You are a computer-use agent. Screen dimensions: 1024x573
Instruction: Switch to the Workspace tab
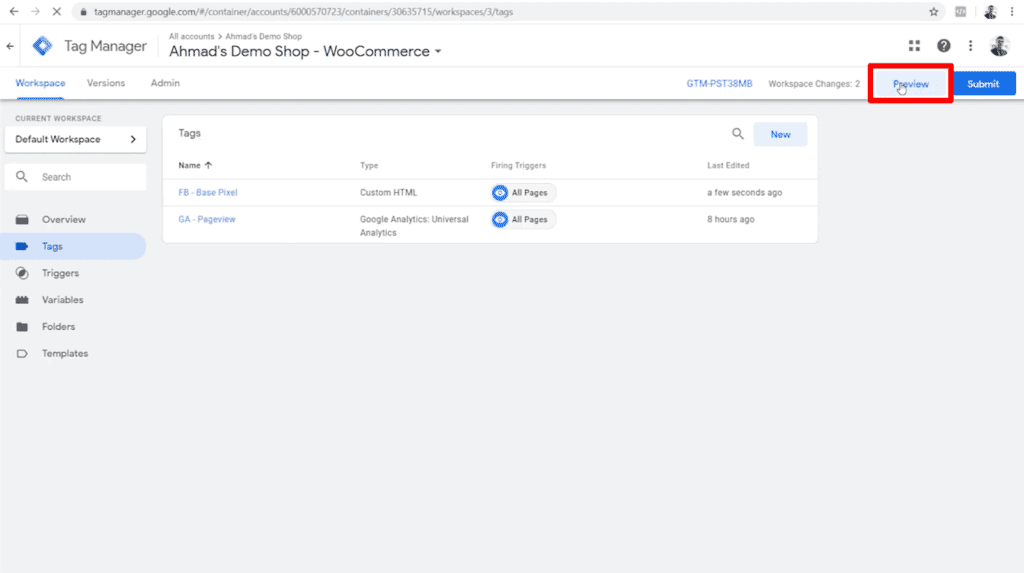(x=40, y=83)
